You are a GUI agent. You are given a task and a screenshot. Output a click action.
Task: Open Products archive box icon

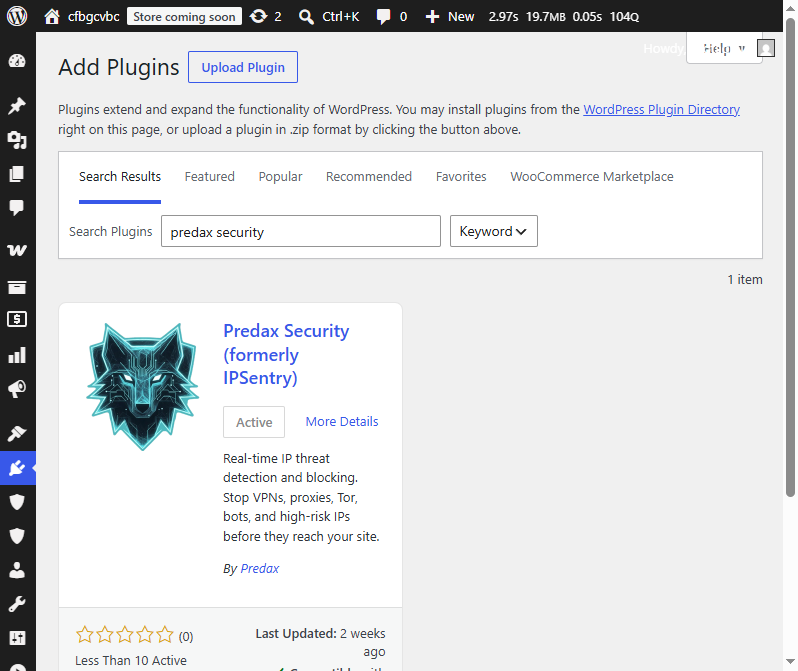tap(17, 287)
